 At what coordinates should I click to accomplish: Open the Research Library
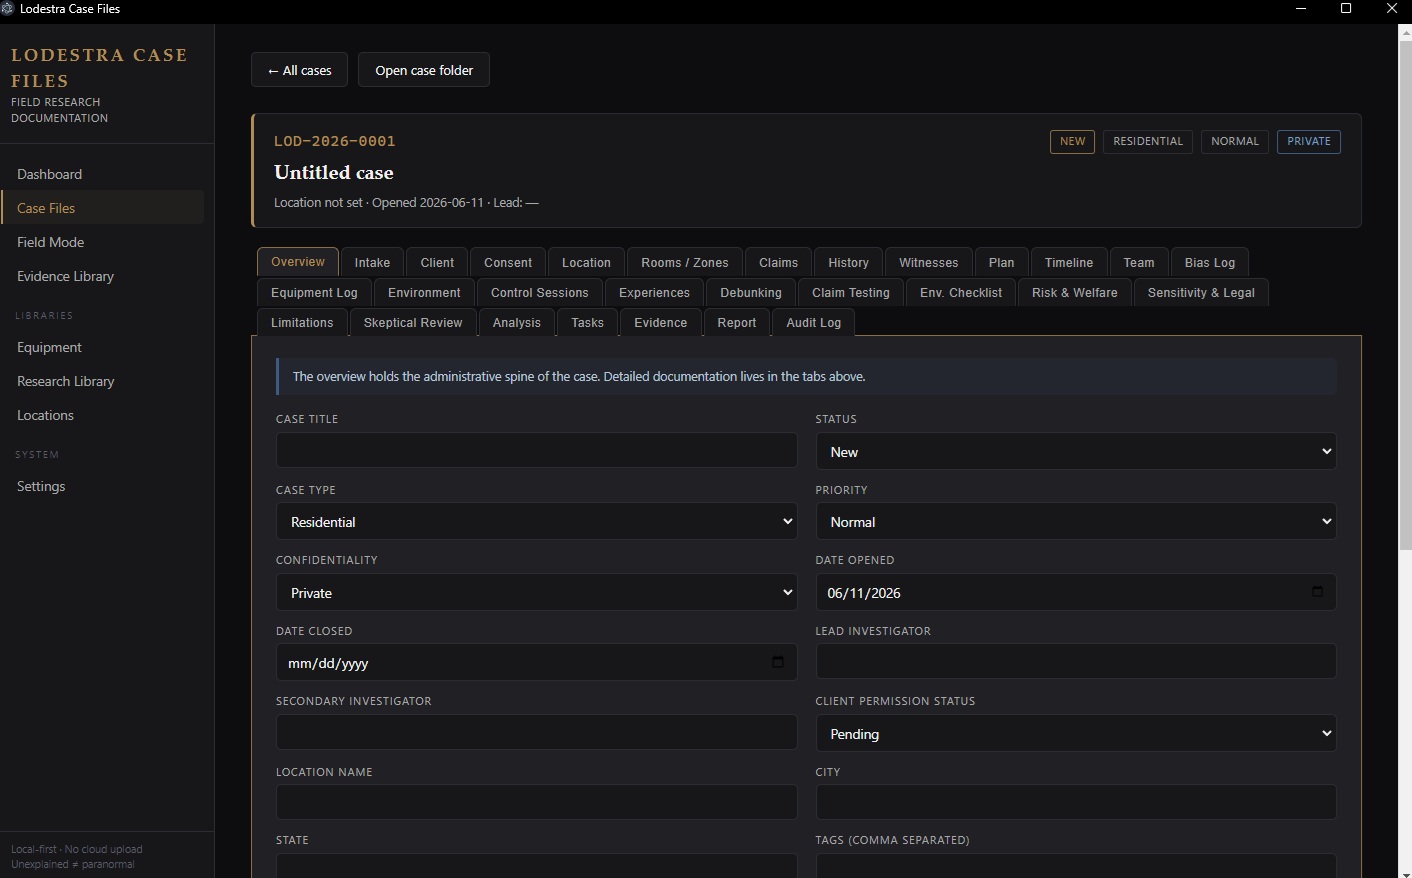(x=102, y=381)
